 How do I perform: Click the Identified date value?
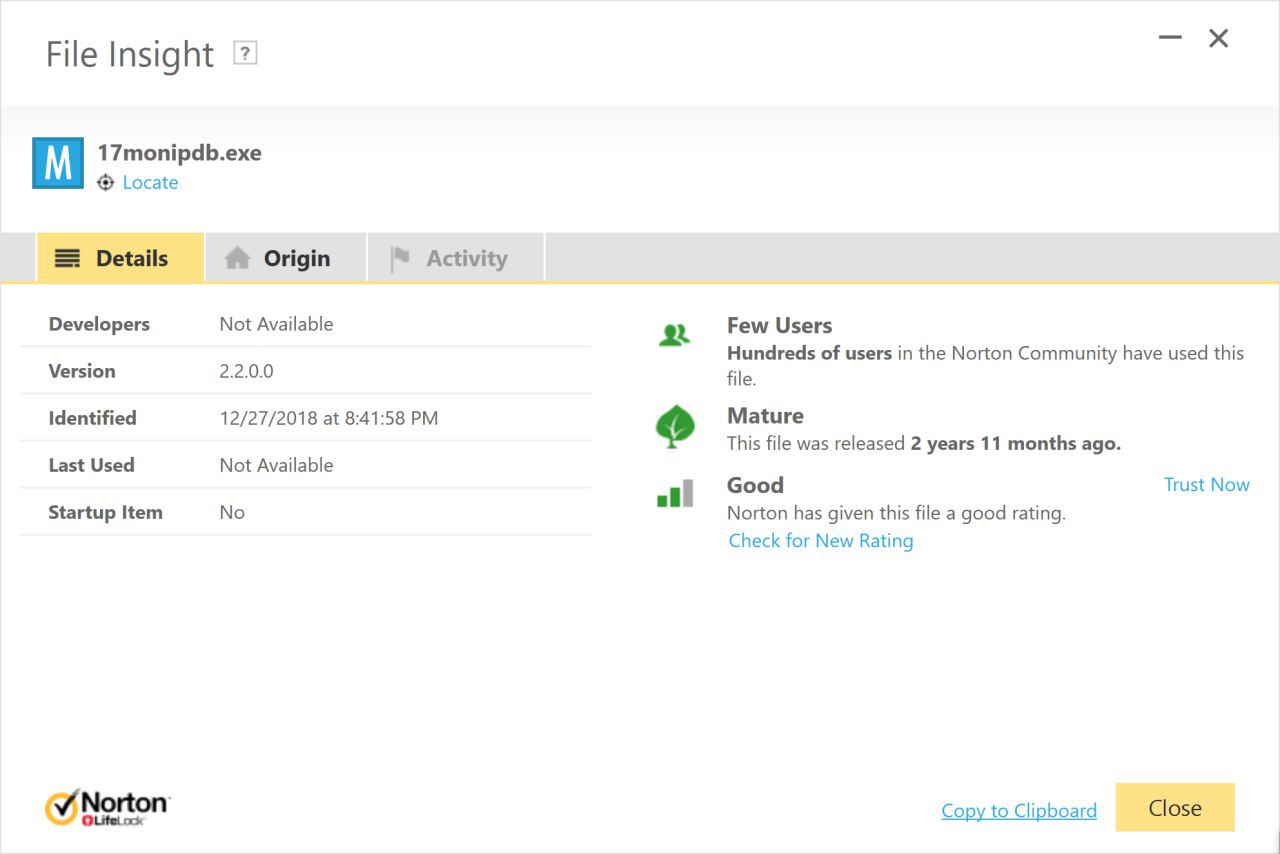click(x=328, y=418)
